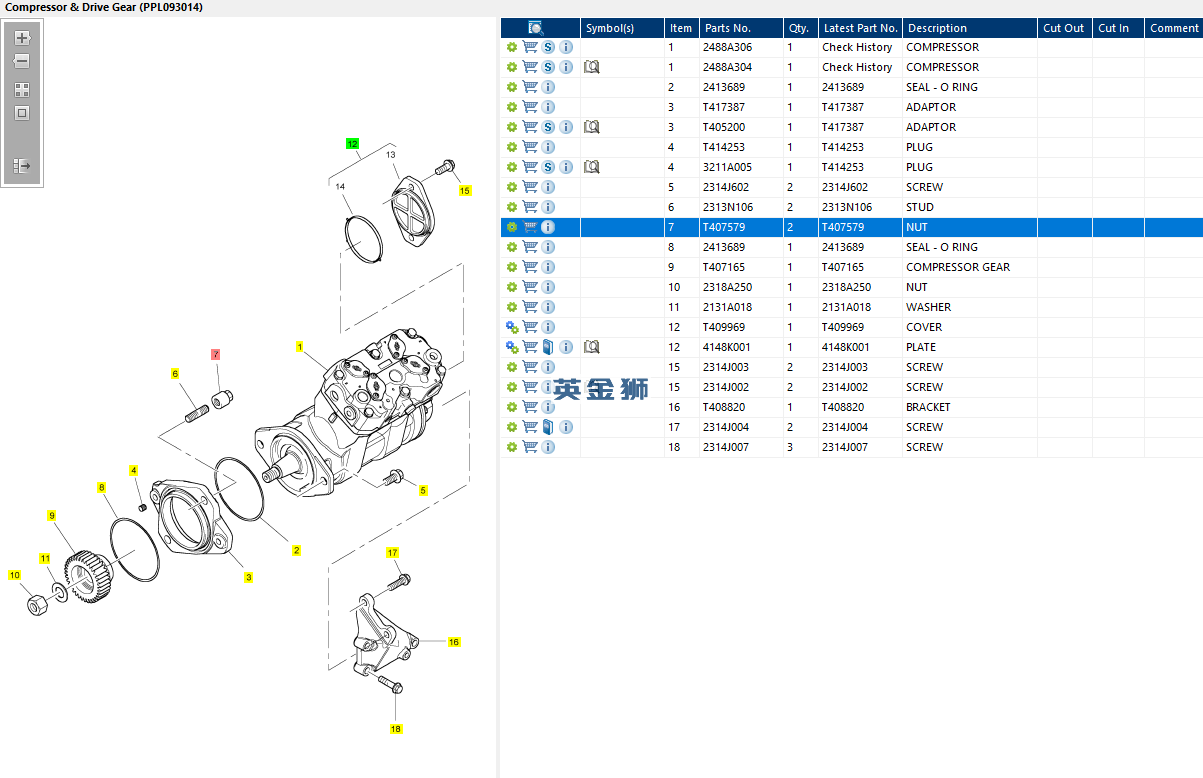This screenshot has width=1203, height=778.
Task: Open the book symbol for 3211A005
Action: tap(592, 167)
